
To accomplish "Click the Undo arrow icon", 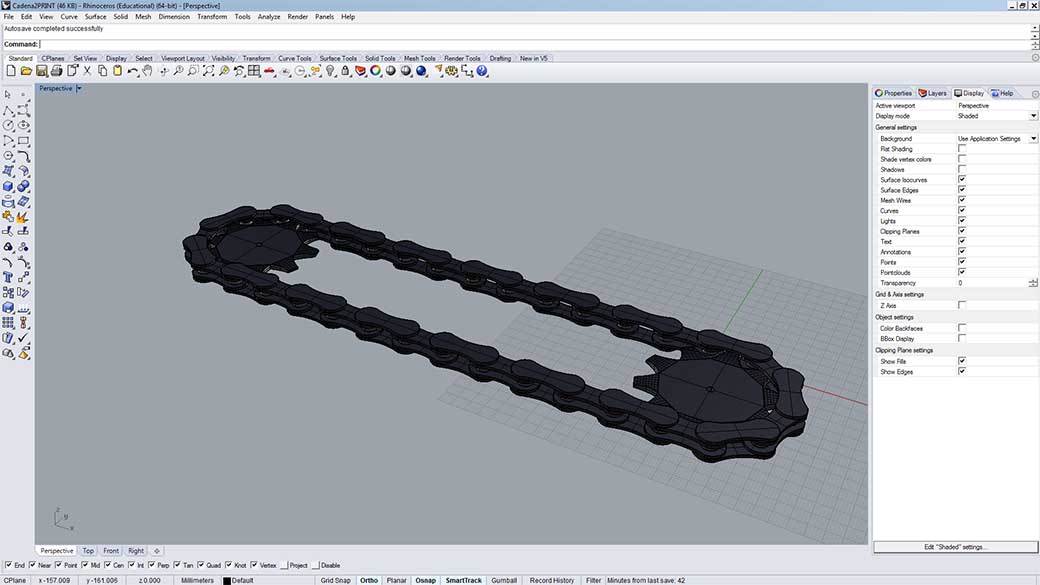I will (x=133, y=71).
